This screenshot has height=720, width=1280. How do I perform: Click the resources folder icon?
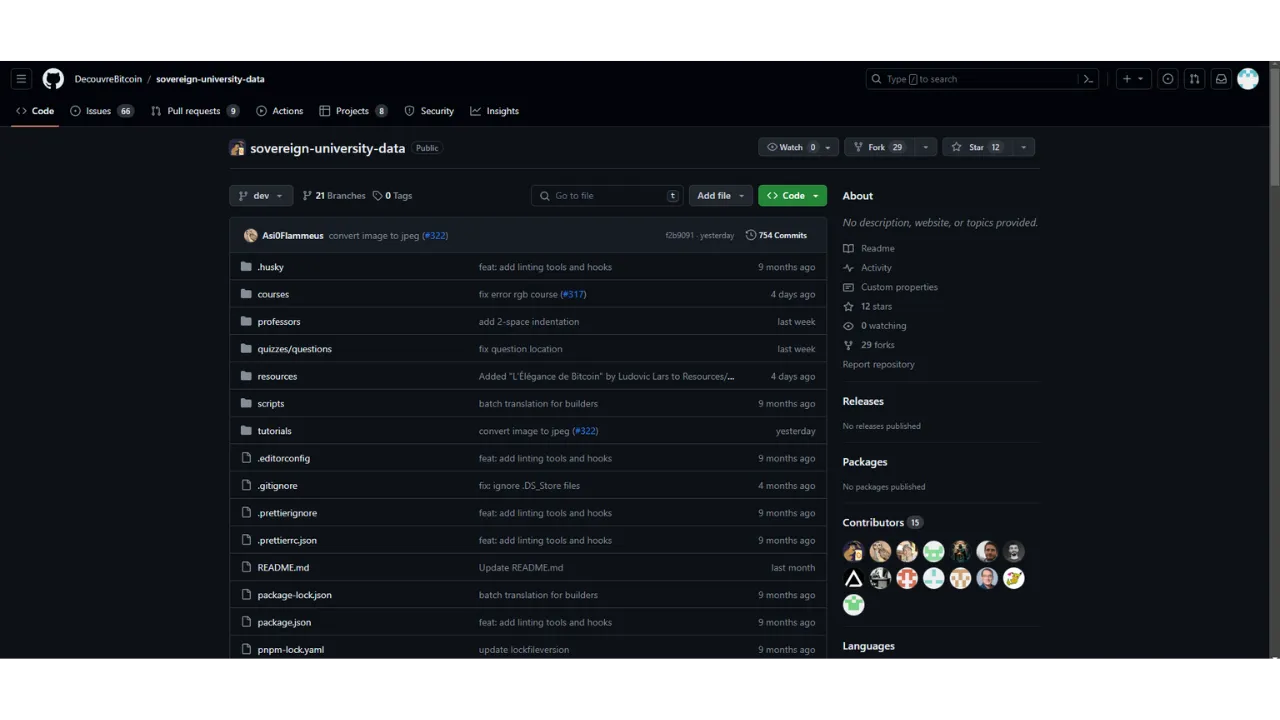(x=246, y=376)
